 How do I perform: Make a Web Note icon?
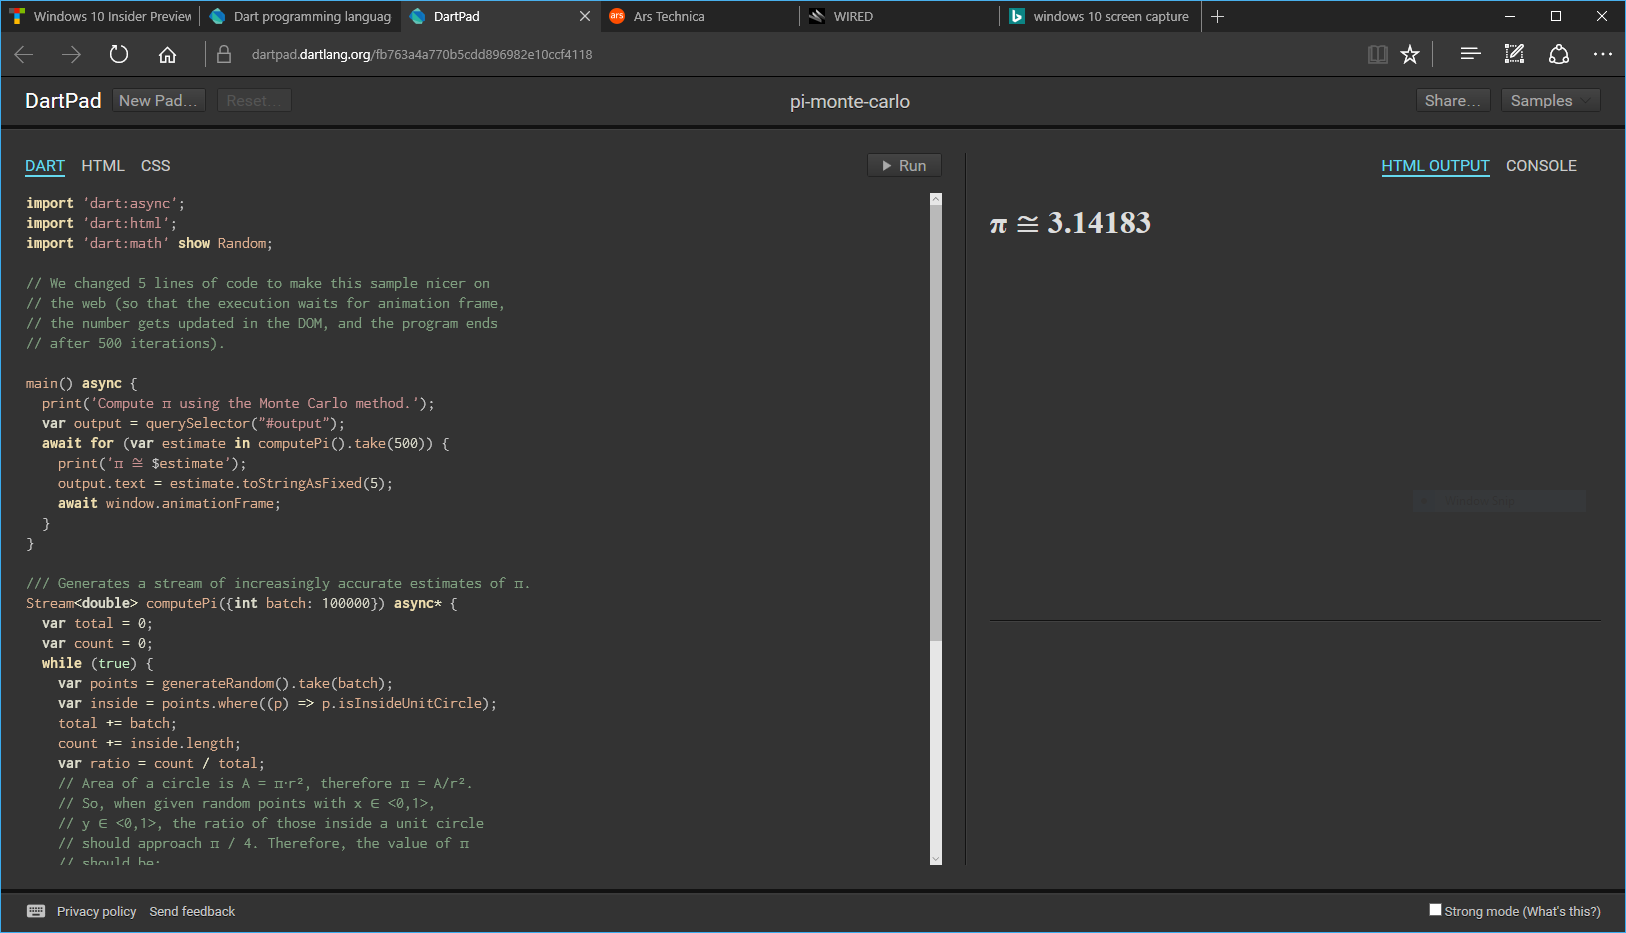coord(1514,55)
